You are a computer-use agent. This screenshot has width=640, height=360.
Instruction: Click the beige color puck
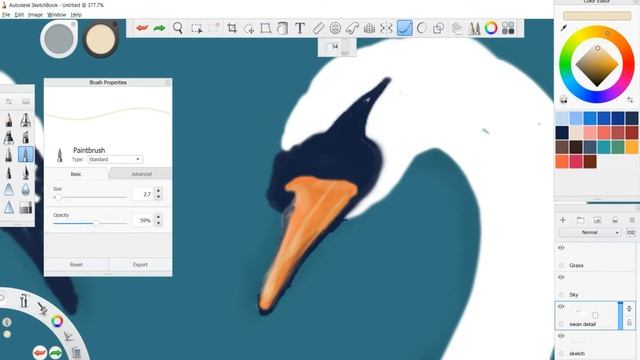point(101,39)
